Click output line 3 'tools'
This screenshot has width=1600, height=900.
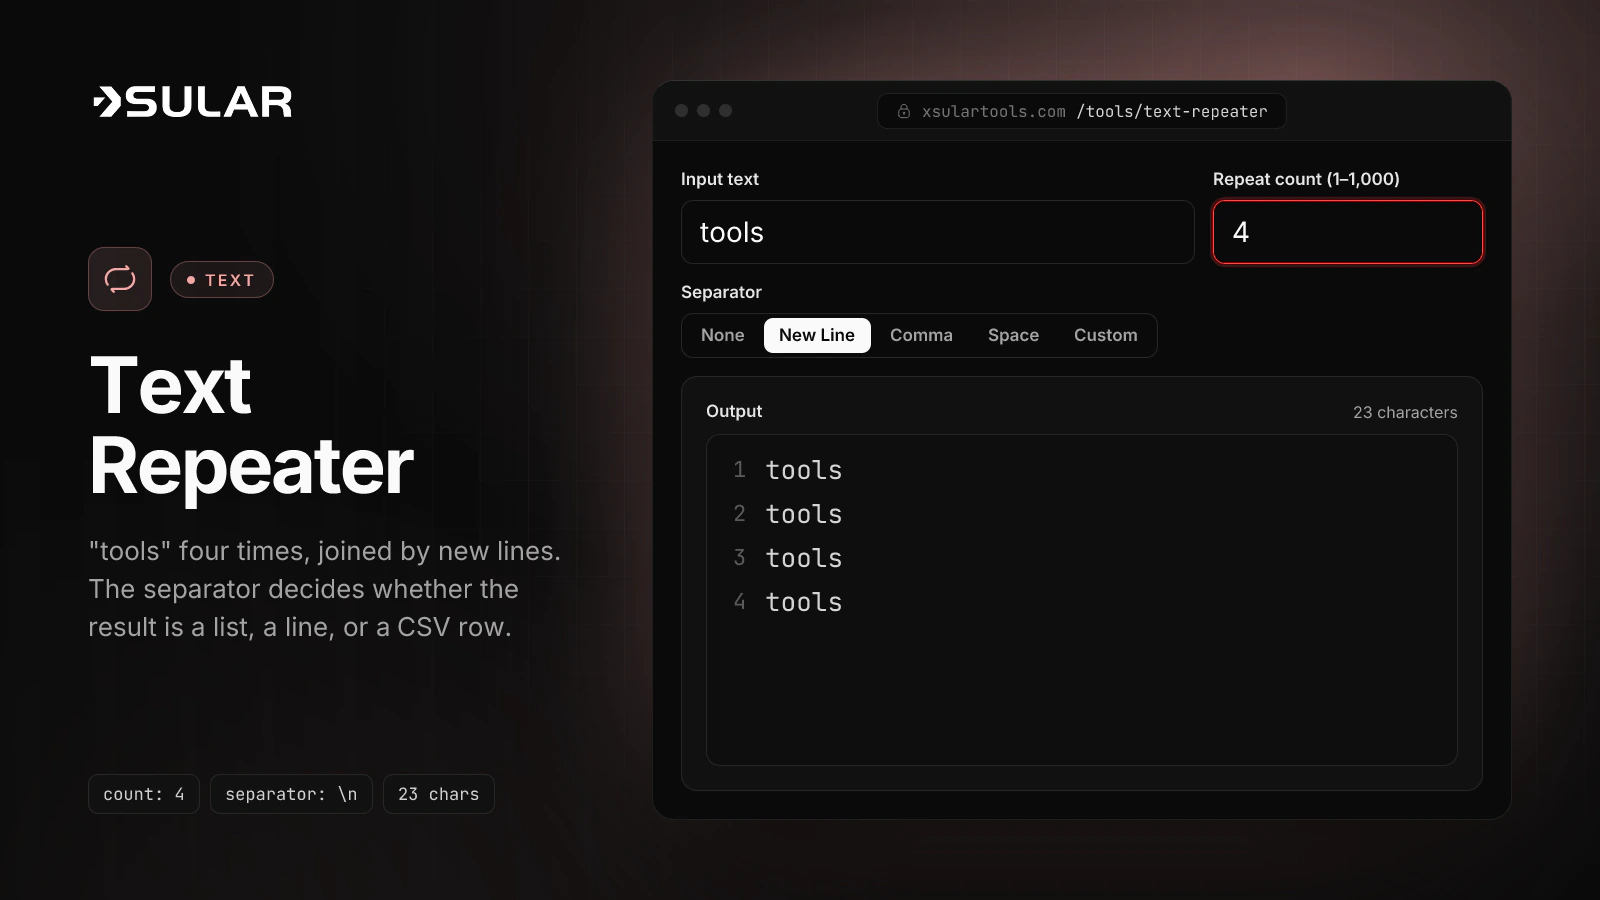(804, 558)
